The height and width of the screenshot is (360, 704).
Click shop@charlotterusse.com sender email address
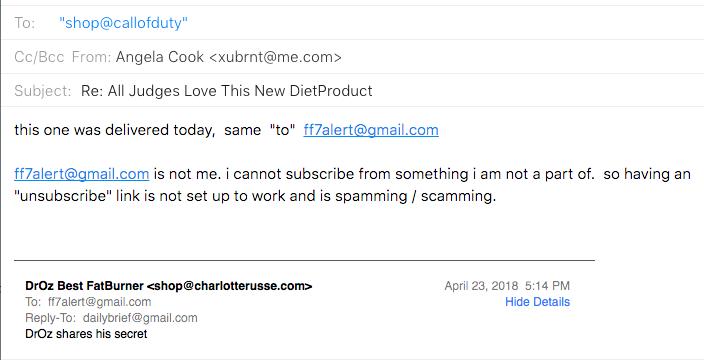(x=229, y=286)
